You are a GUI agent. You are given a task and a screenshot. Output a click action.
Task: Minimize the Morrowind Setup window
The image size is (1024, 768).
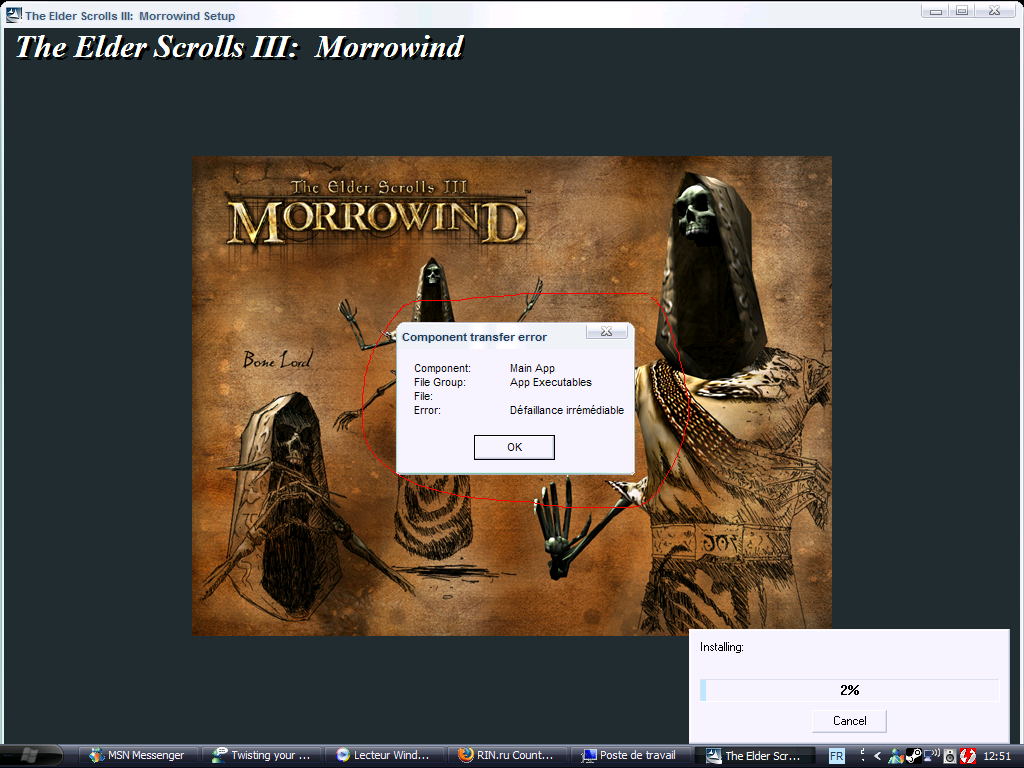point(935,11)
